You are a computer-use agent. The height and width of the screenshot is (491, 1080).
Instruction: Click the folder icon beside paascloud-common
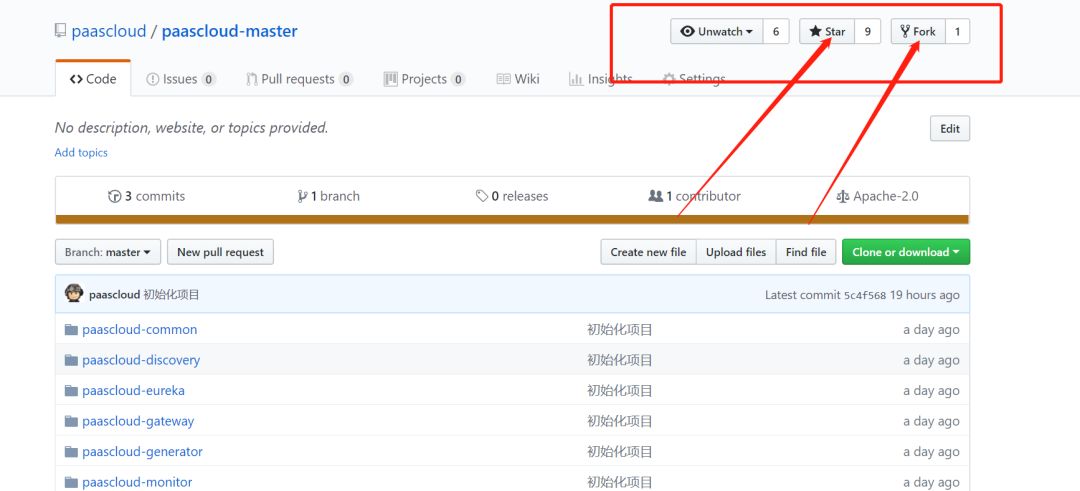[71, 330]
